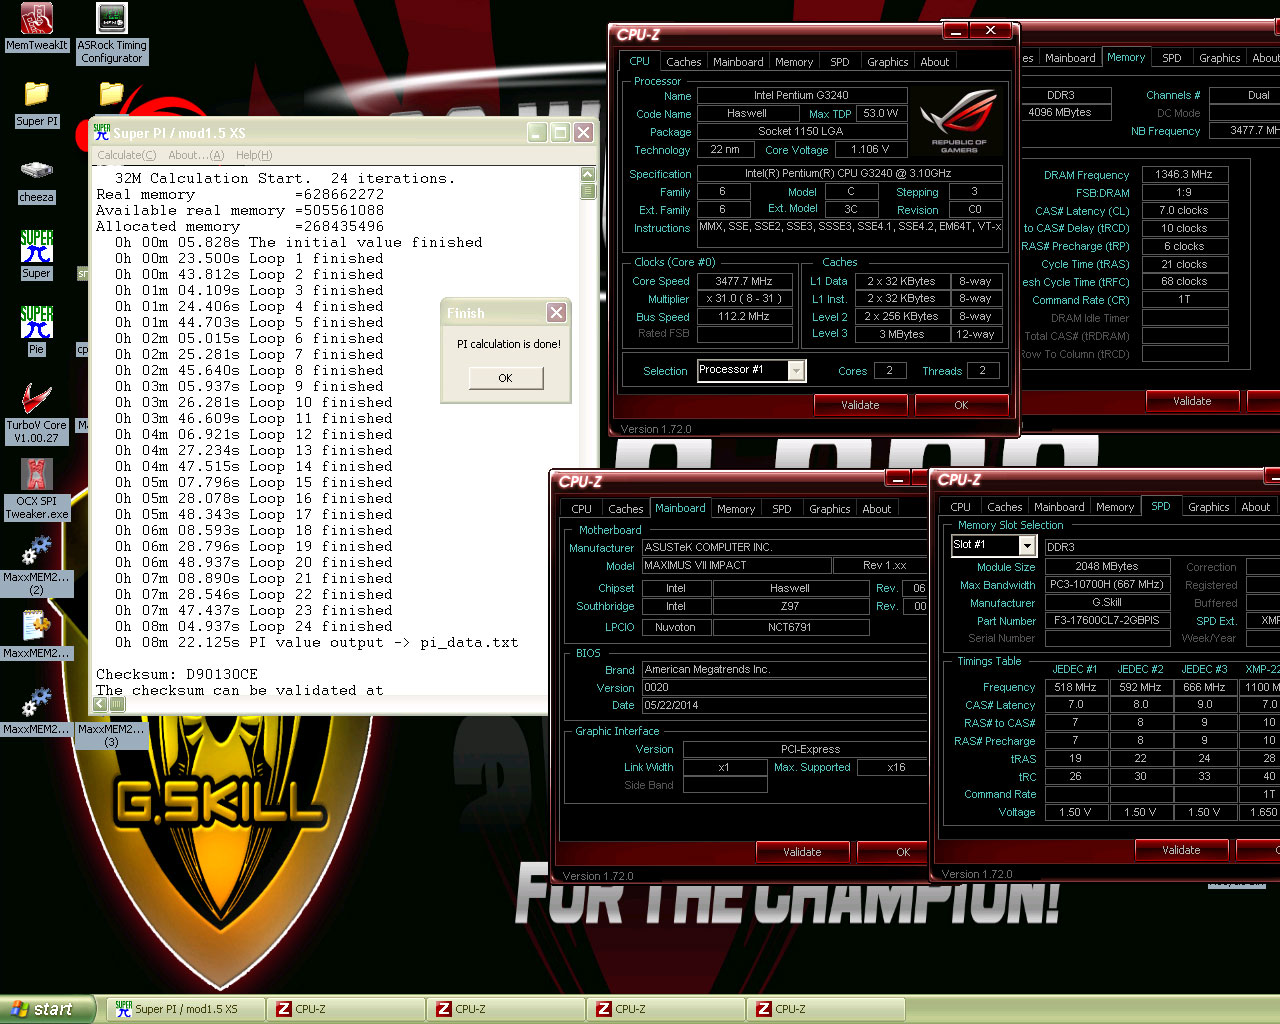
Task: Open OCX SPI Tweaker.exe icon
Action: (37, 490)
